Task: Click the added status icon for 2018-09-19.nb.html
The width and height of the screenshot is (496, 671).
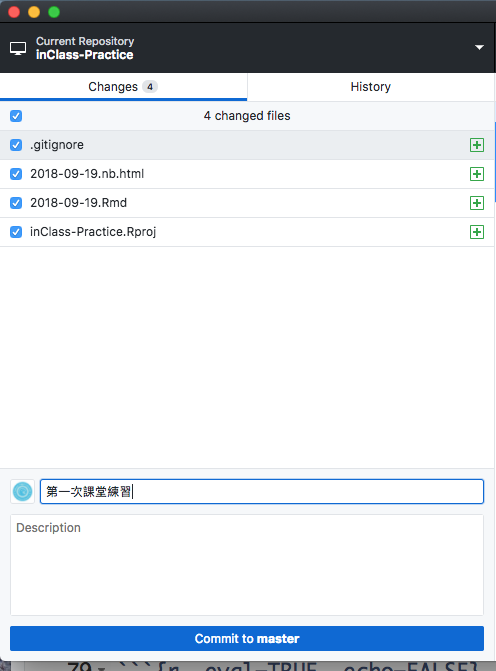Action: coord(477,174)
